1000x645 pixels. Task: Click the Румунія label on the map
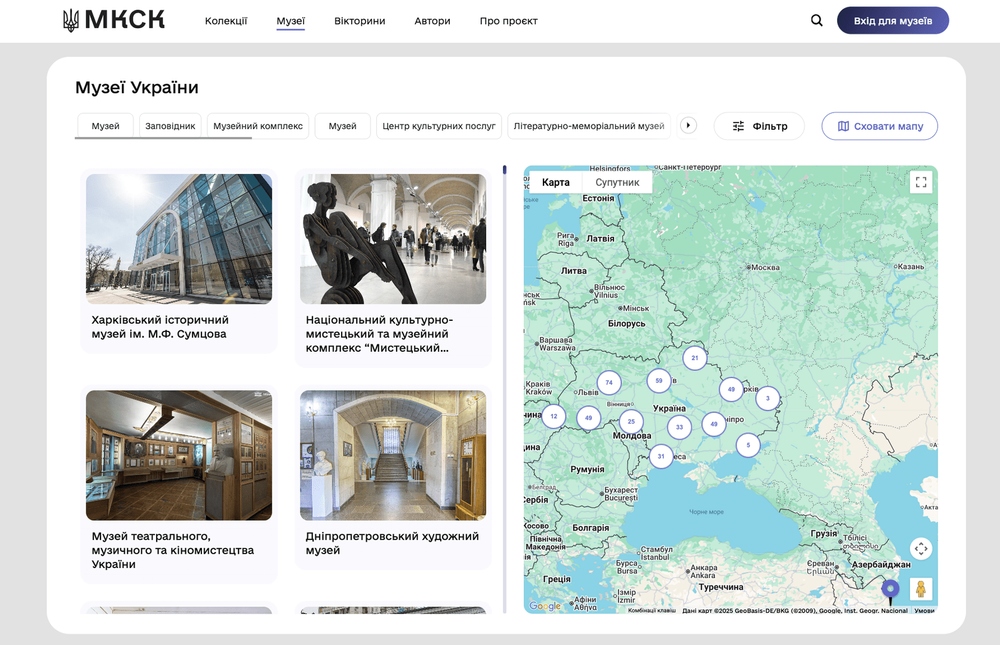click(x=587, y=469)
